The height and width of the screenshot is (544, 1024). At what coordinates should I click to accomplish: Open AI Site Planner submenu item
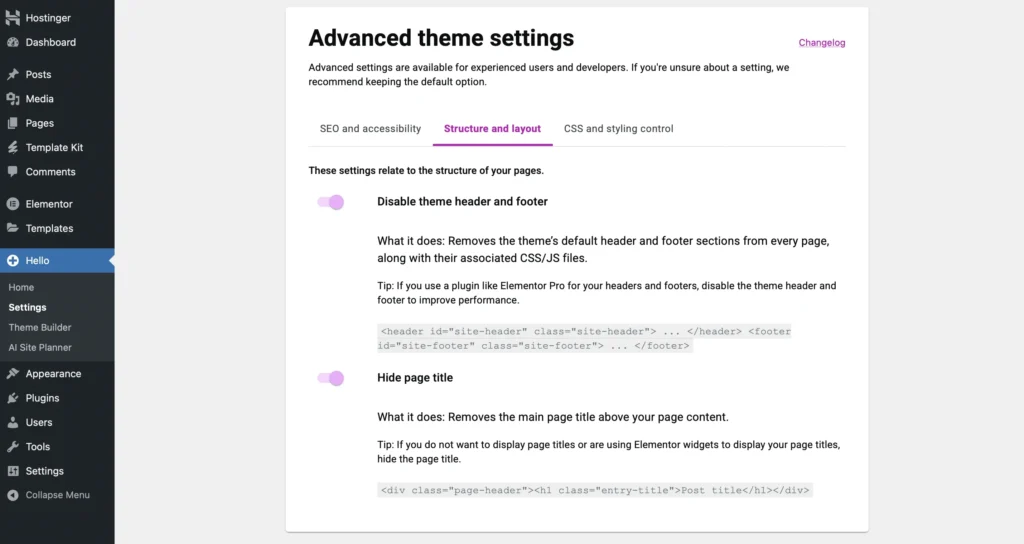coord(40,347)
